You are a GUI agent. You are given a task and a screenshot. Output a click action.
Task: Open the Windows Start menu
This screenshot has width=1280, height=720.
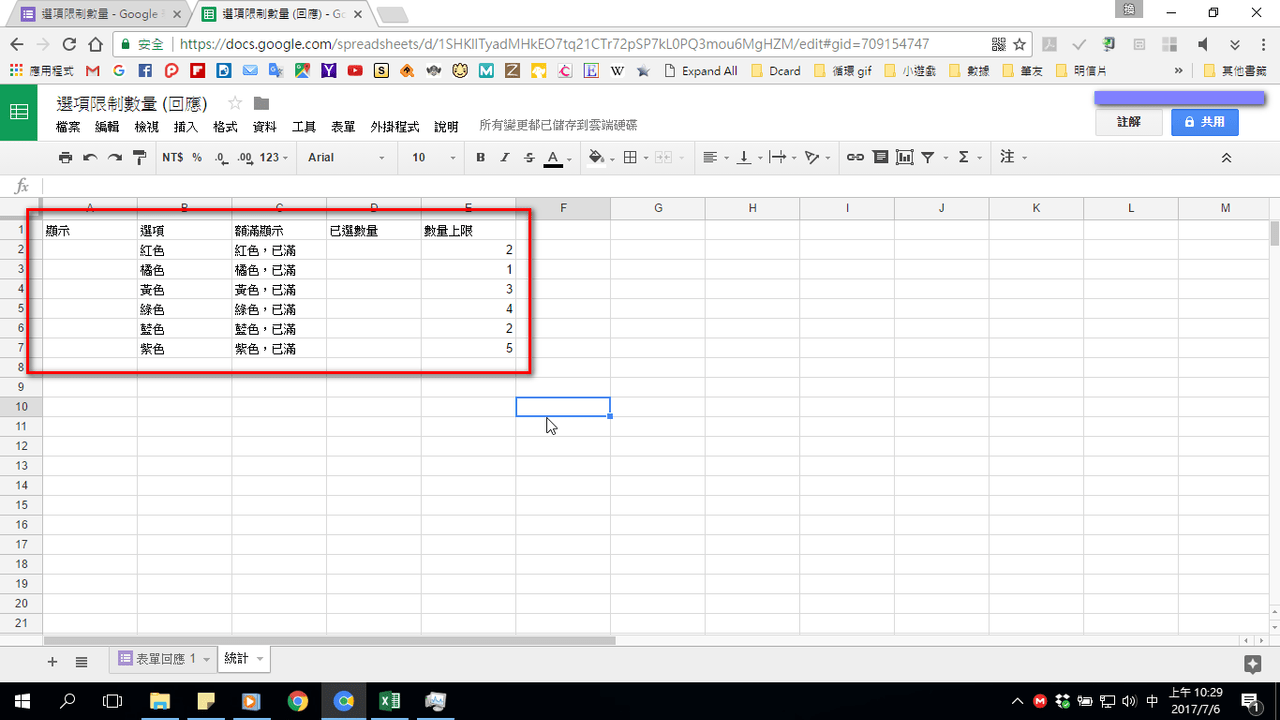click(x=21, y=700)
